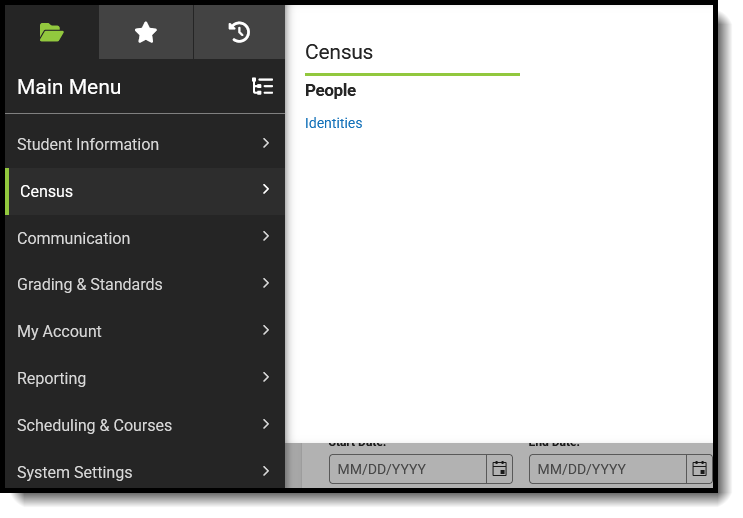Open the green folder menu tab

(52, 32)
